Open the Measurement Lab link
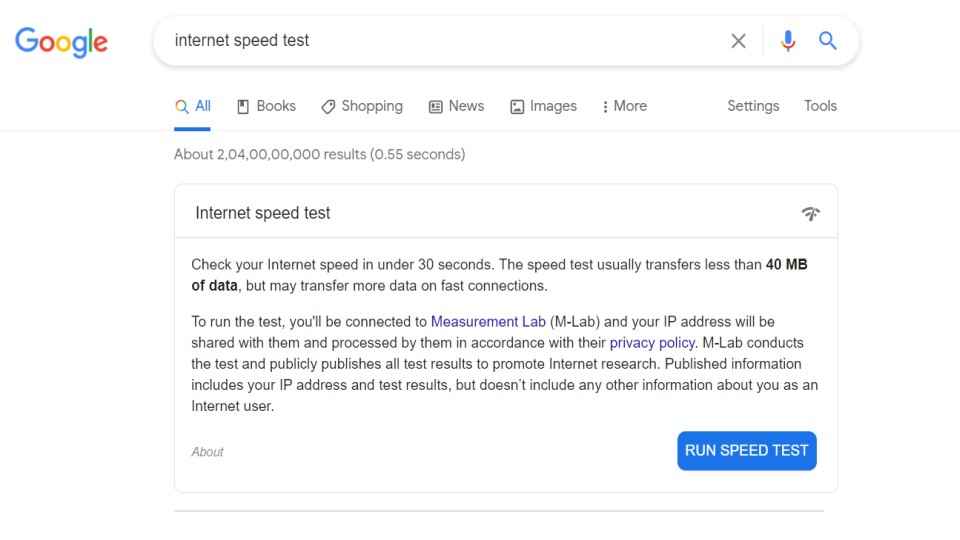The height and width of the screenshot is (540, 960). pos(488,321)
